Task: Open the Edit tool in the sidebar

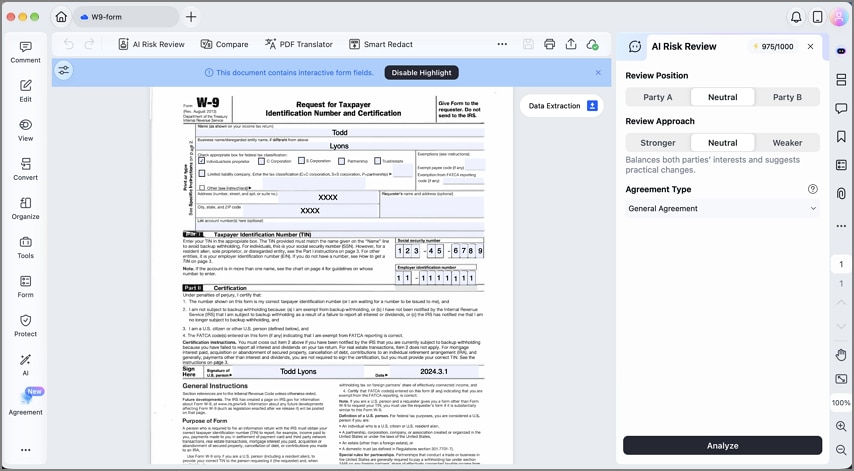Action: (25, 91)
